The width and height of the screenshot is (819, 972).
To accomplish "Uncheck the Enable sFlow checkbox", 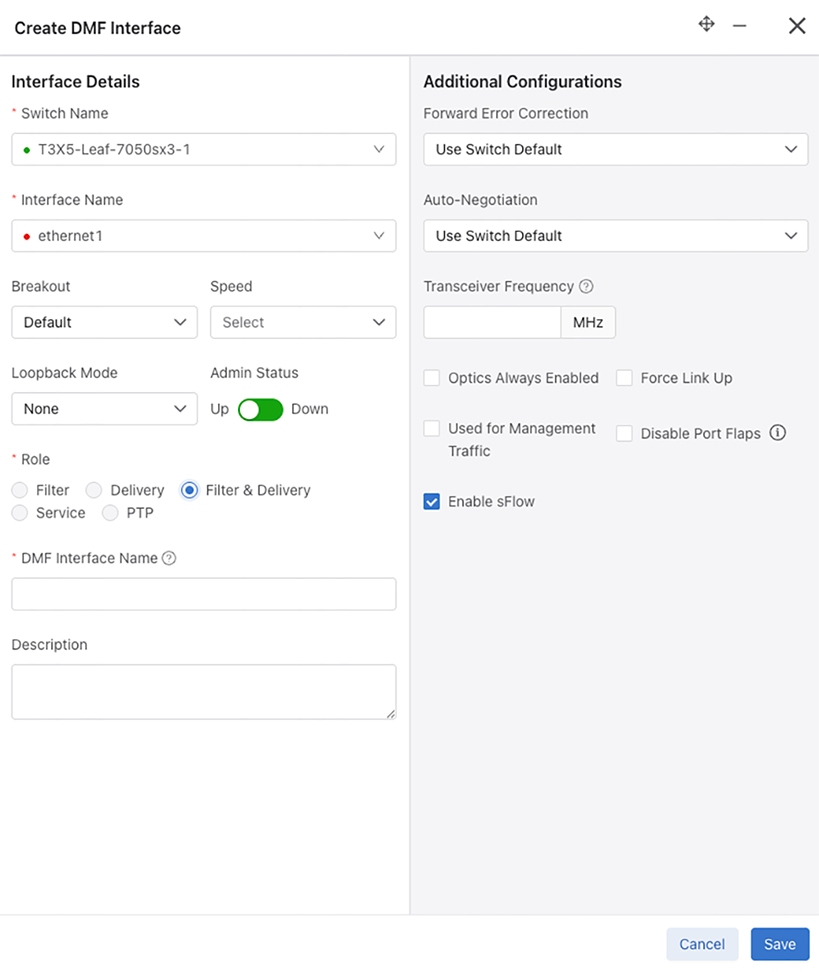I will point(432,502).
